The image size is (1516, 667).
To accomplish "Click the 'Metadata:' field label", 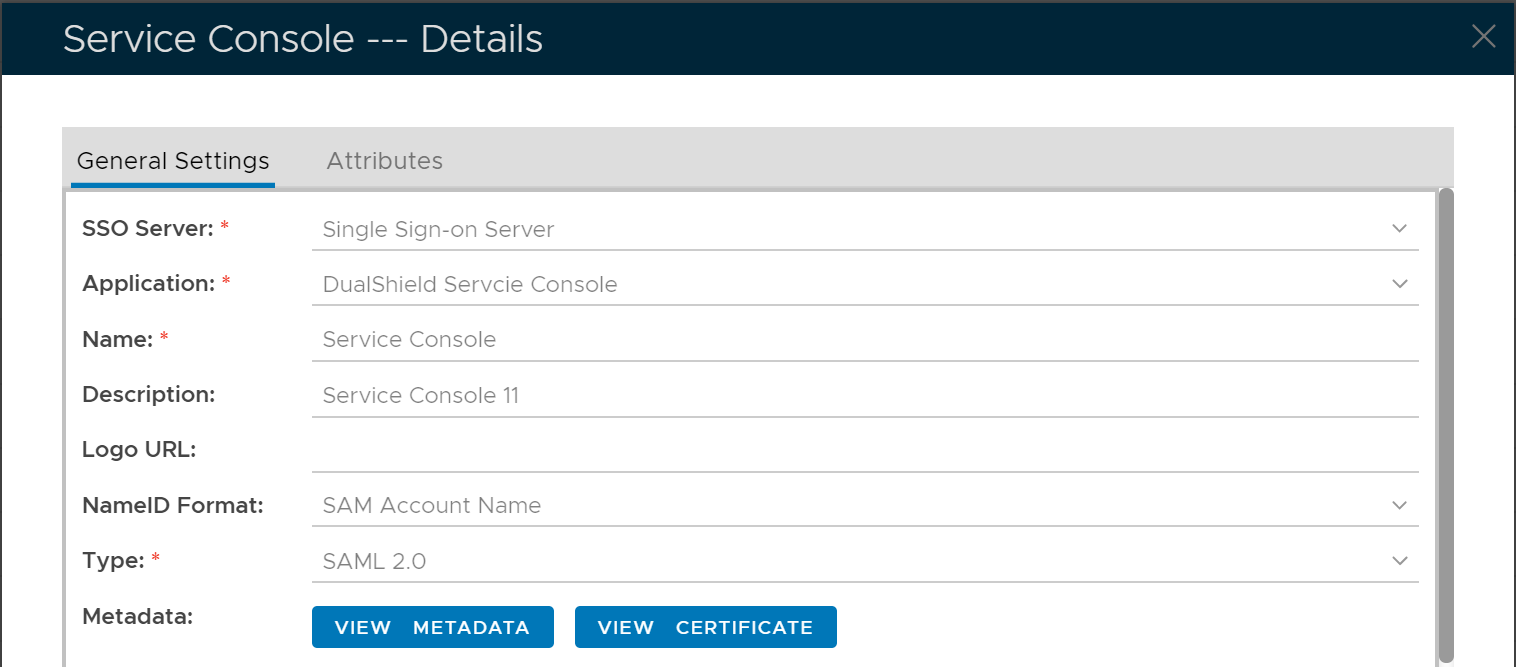I will [137, 617].
